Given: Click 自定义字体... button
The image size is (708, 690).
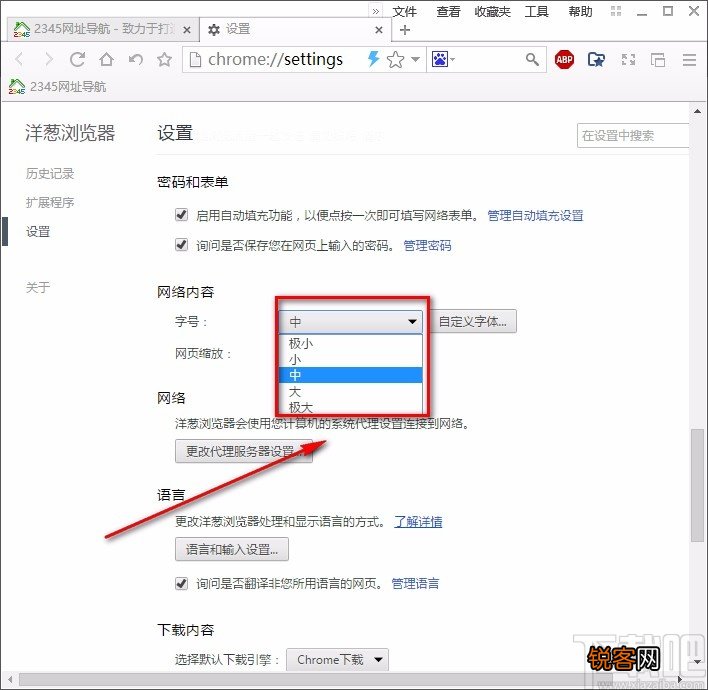Looking at the screenshot, I should pos(473,322).
